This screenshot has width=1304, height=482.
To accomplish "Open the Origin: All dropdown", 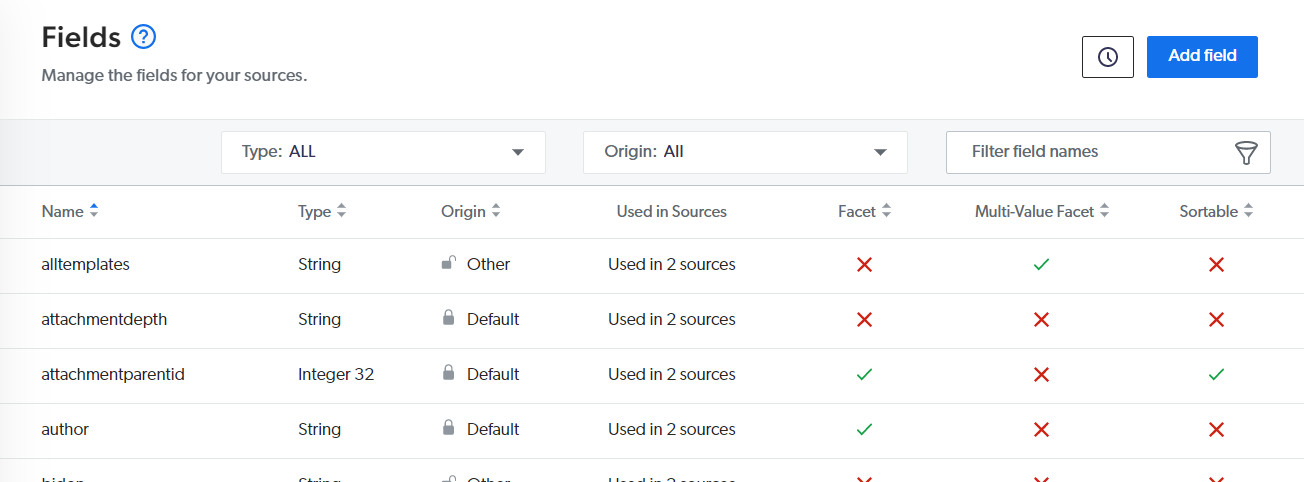I will point(745,152).
